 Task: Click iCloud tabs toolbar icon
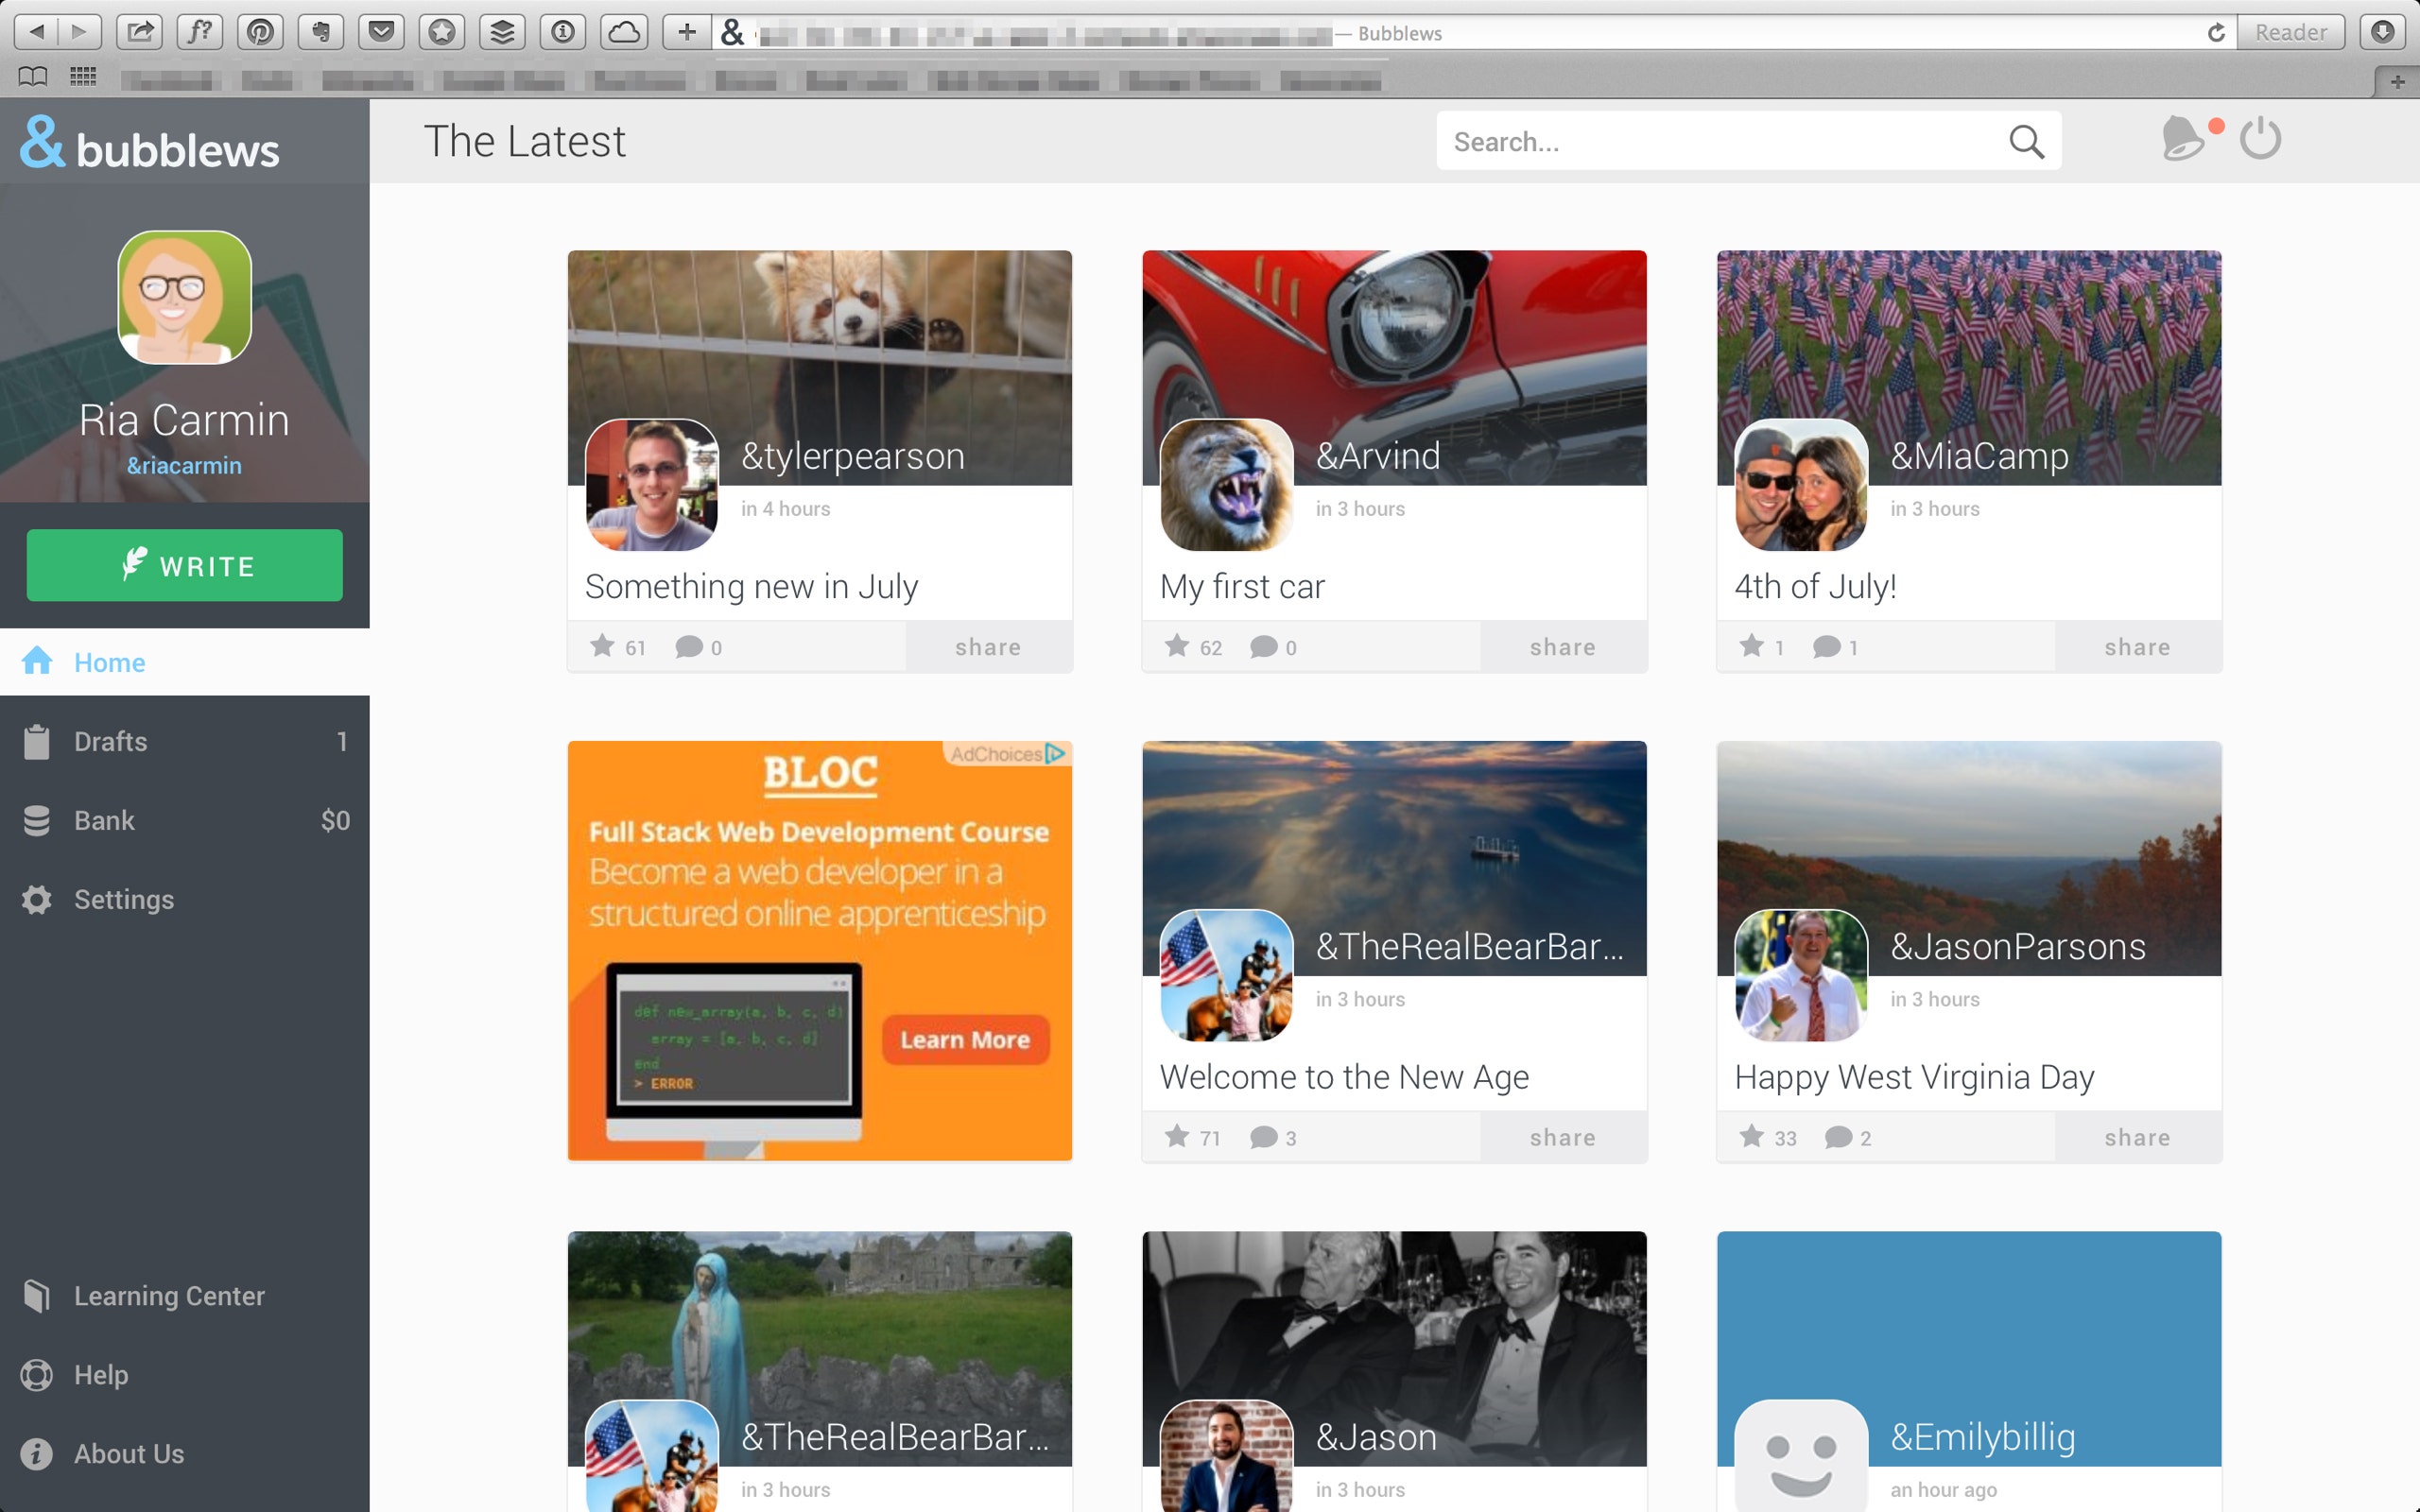[624, 32]
